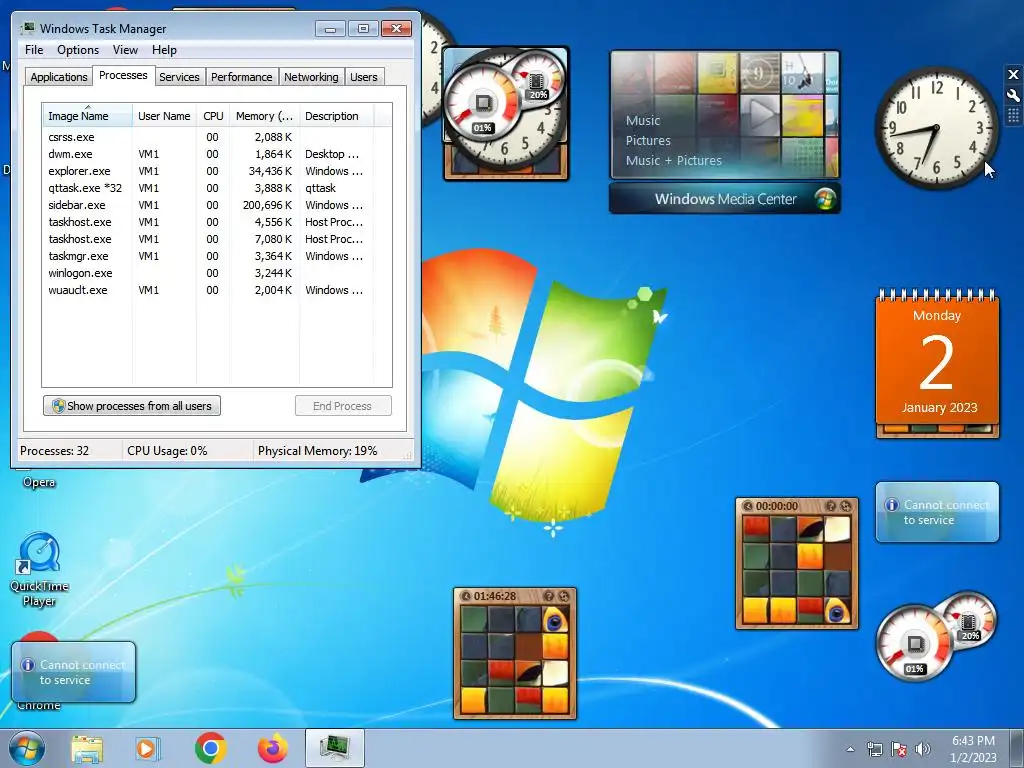Shuffle the 01:46:28 picture puzzle
1024x768 pixels.
(x=564, y=596)
